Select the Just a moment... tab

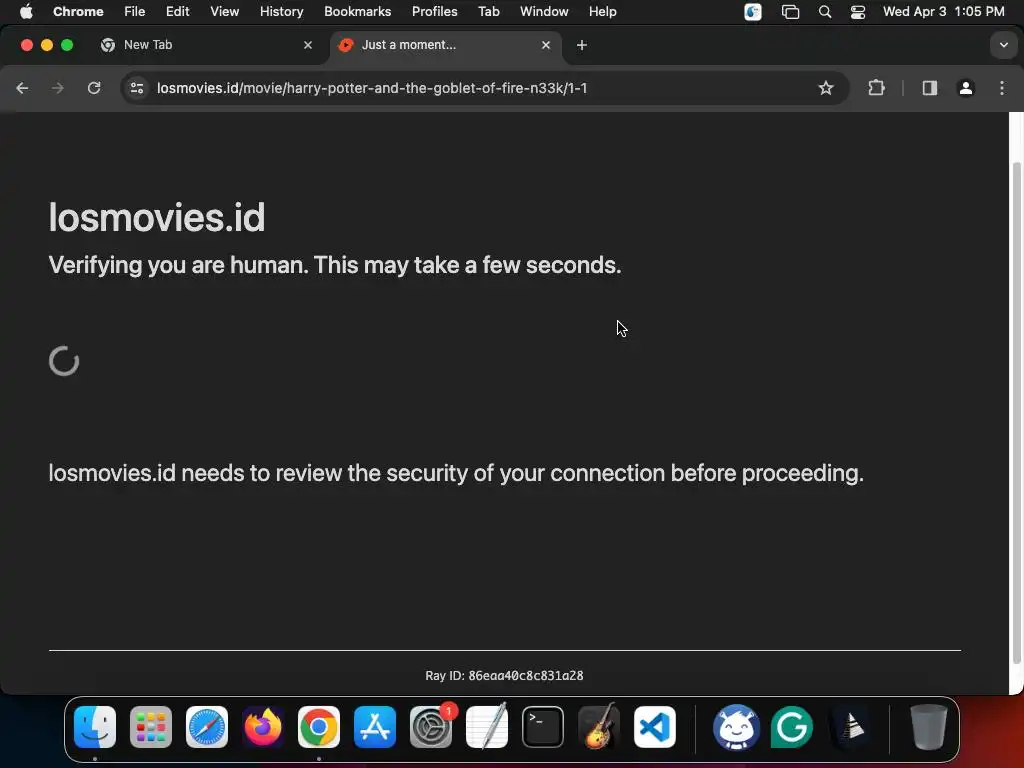pos(446,45)
